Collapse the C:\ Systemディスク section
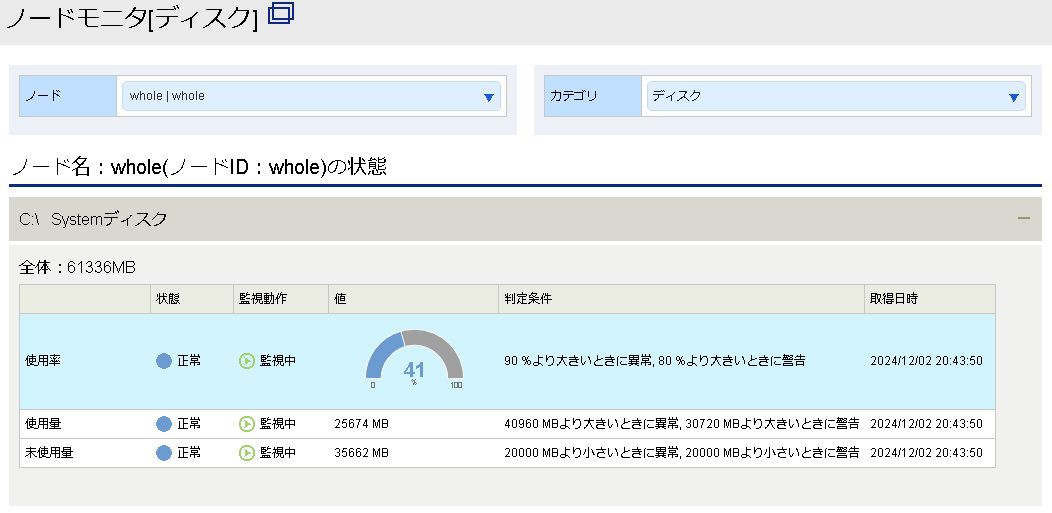Viewport: 1052px width, 513px height. (1023, 219)
